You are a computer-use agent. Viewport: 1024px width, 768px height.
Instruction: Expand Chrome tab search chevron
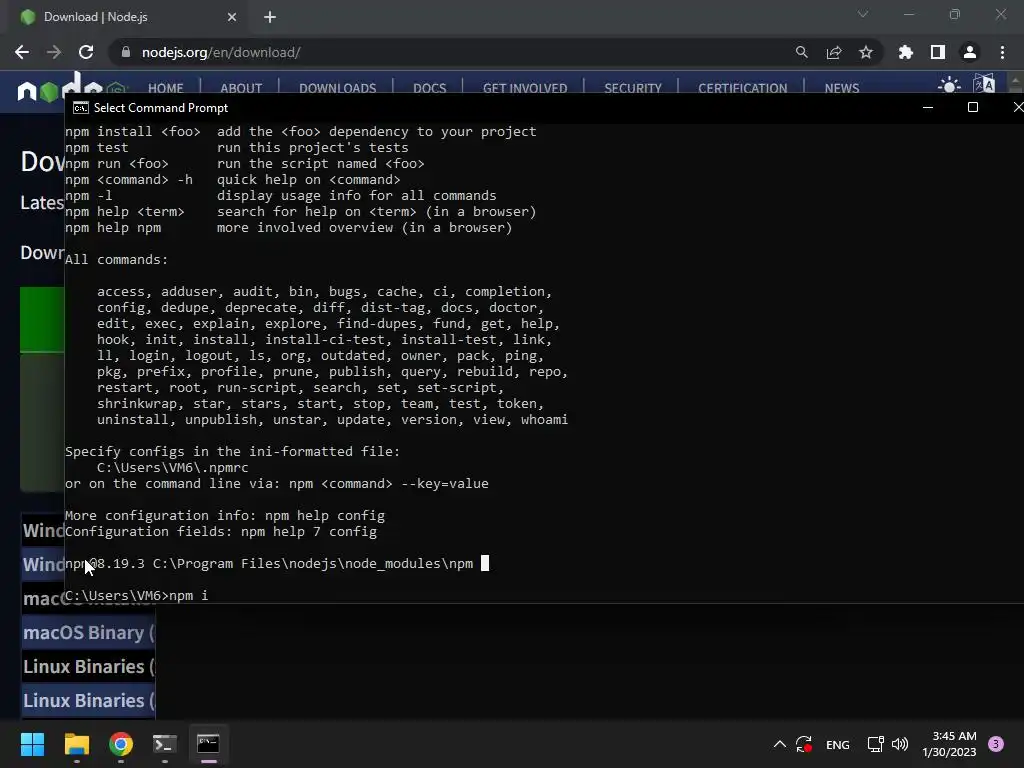point(863,14)
